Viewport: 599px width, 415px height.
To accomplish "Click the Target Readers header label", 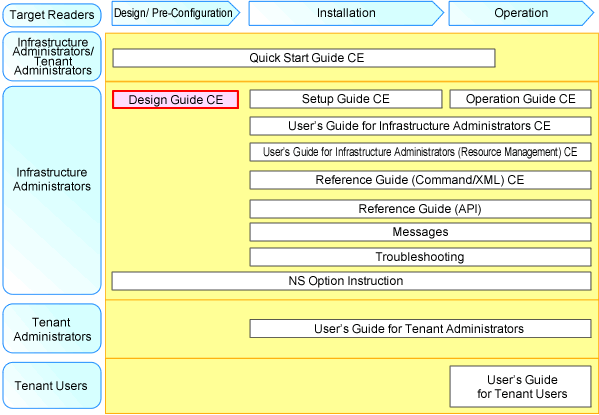I will (52, 15).
